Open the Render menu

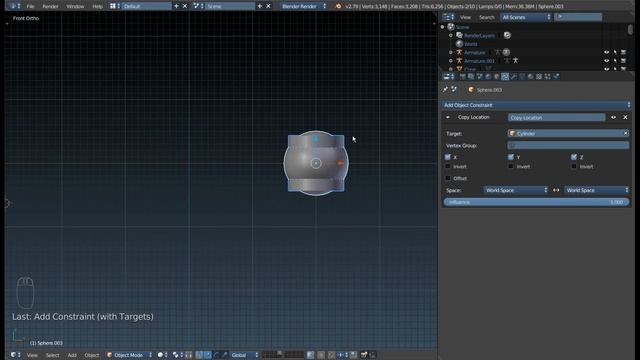click(x=50, y=7)
